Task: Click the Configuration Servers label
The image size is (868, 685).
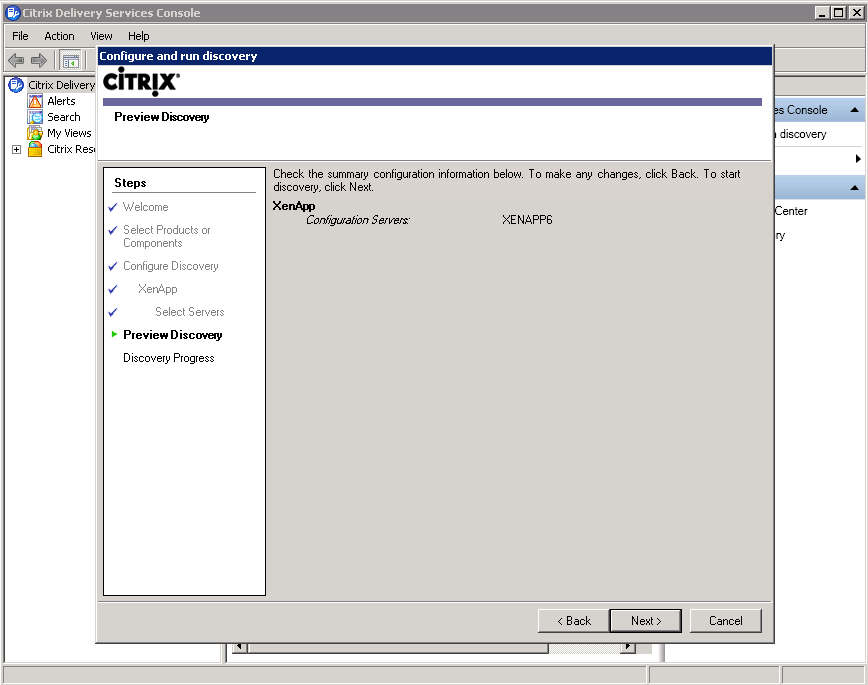Action: [358, 220]
